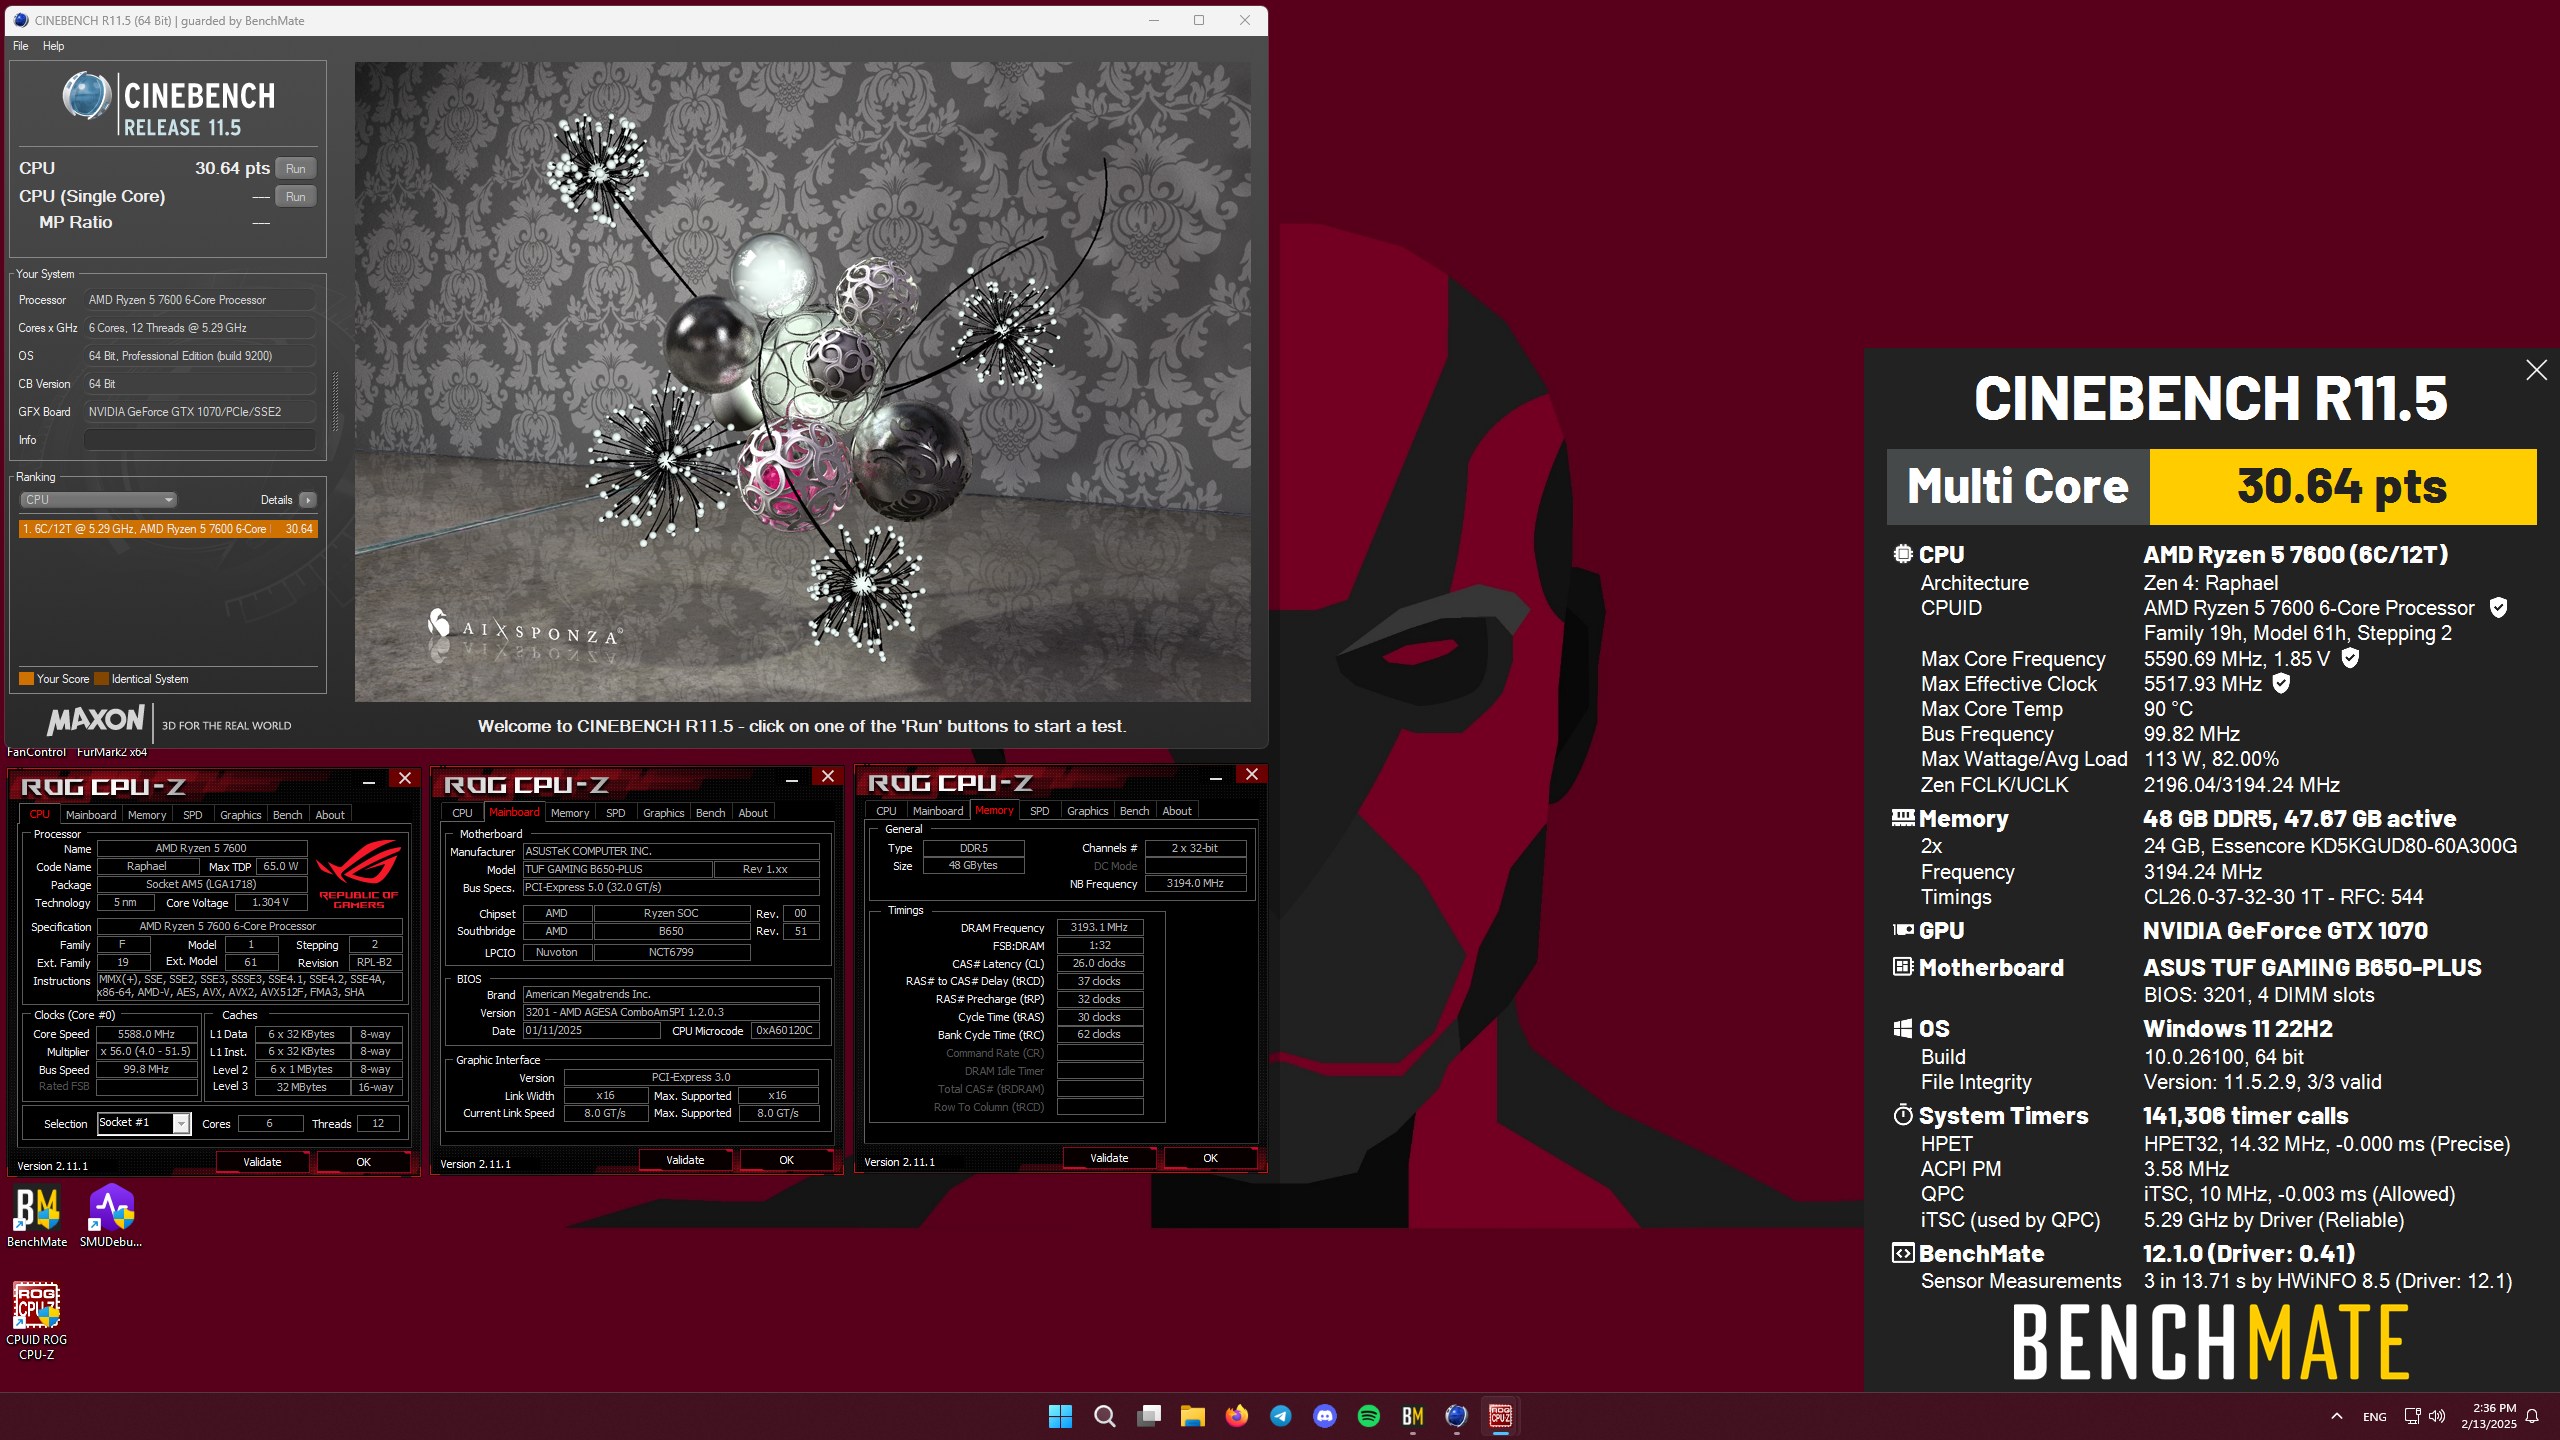Minimize the middle ROG CPU-Z window
This screenshot has height=1440, width=2560.
pos(792,779)
